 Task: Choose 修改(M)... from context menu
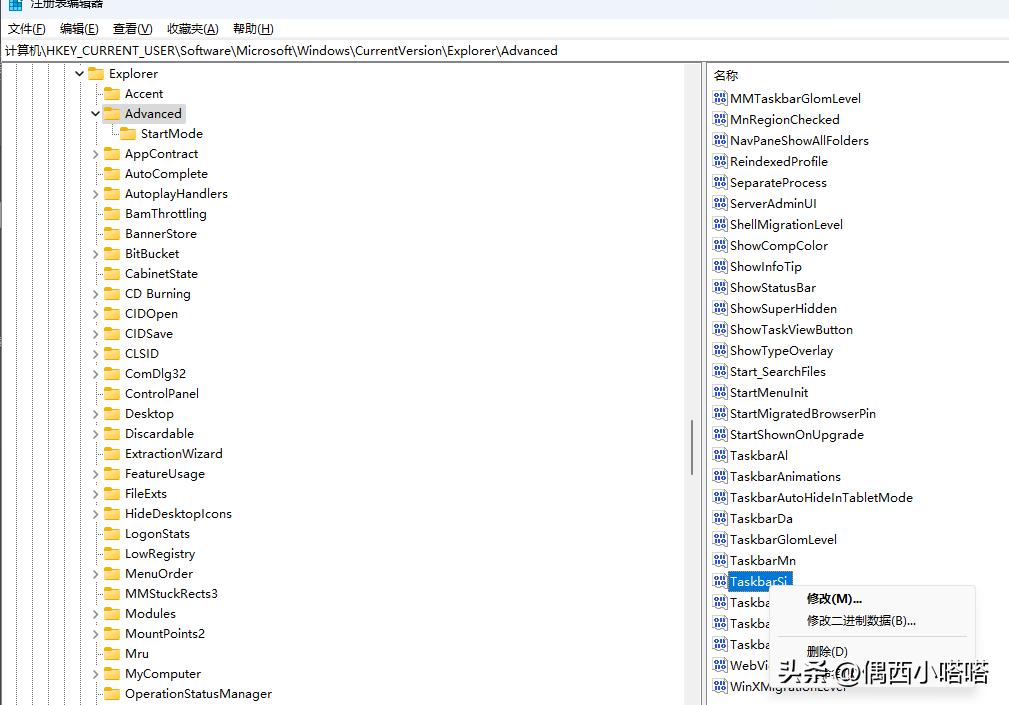click(x=834, y=599)
